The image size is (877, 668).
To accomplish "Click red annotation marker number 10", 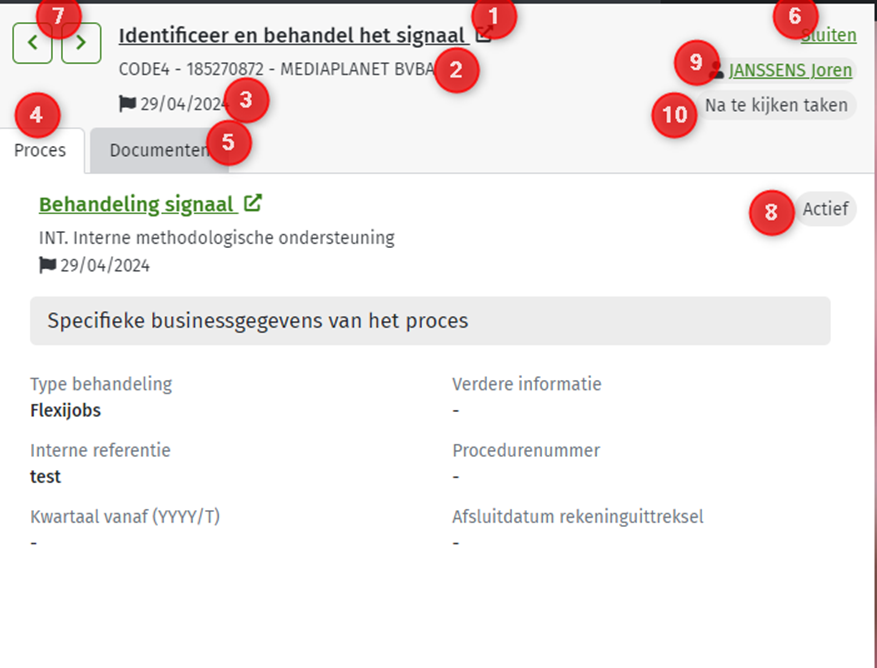I will [675, 115].
